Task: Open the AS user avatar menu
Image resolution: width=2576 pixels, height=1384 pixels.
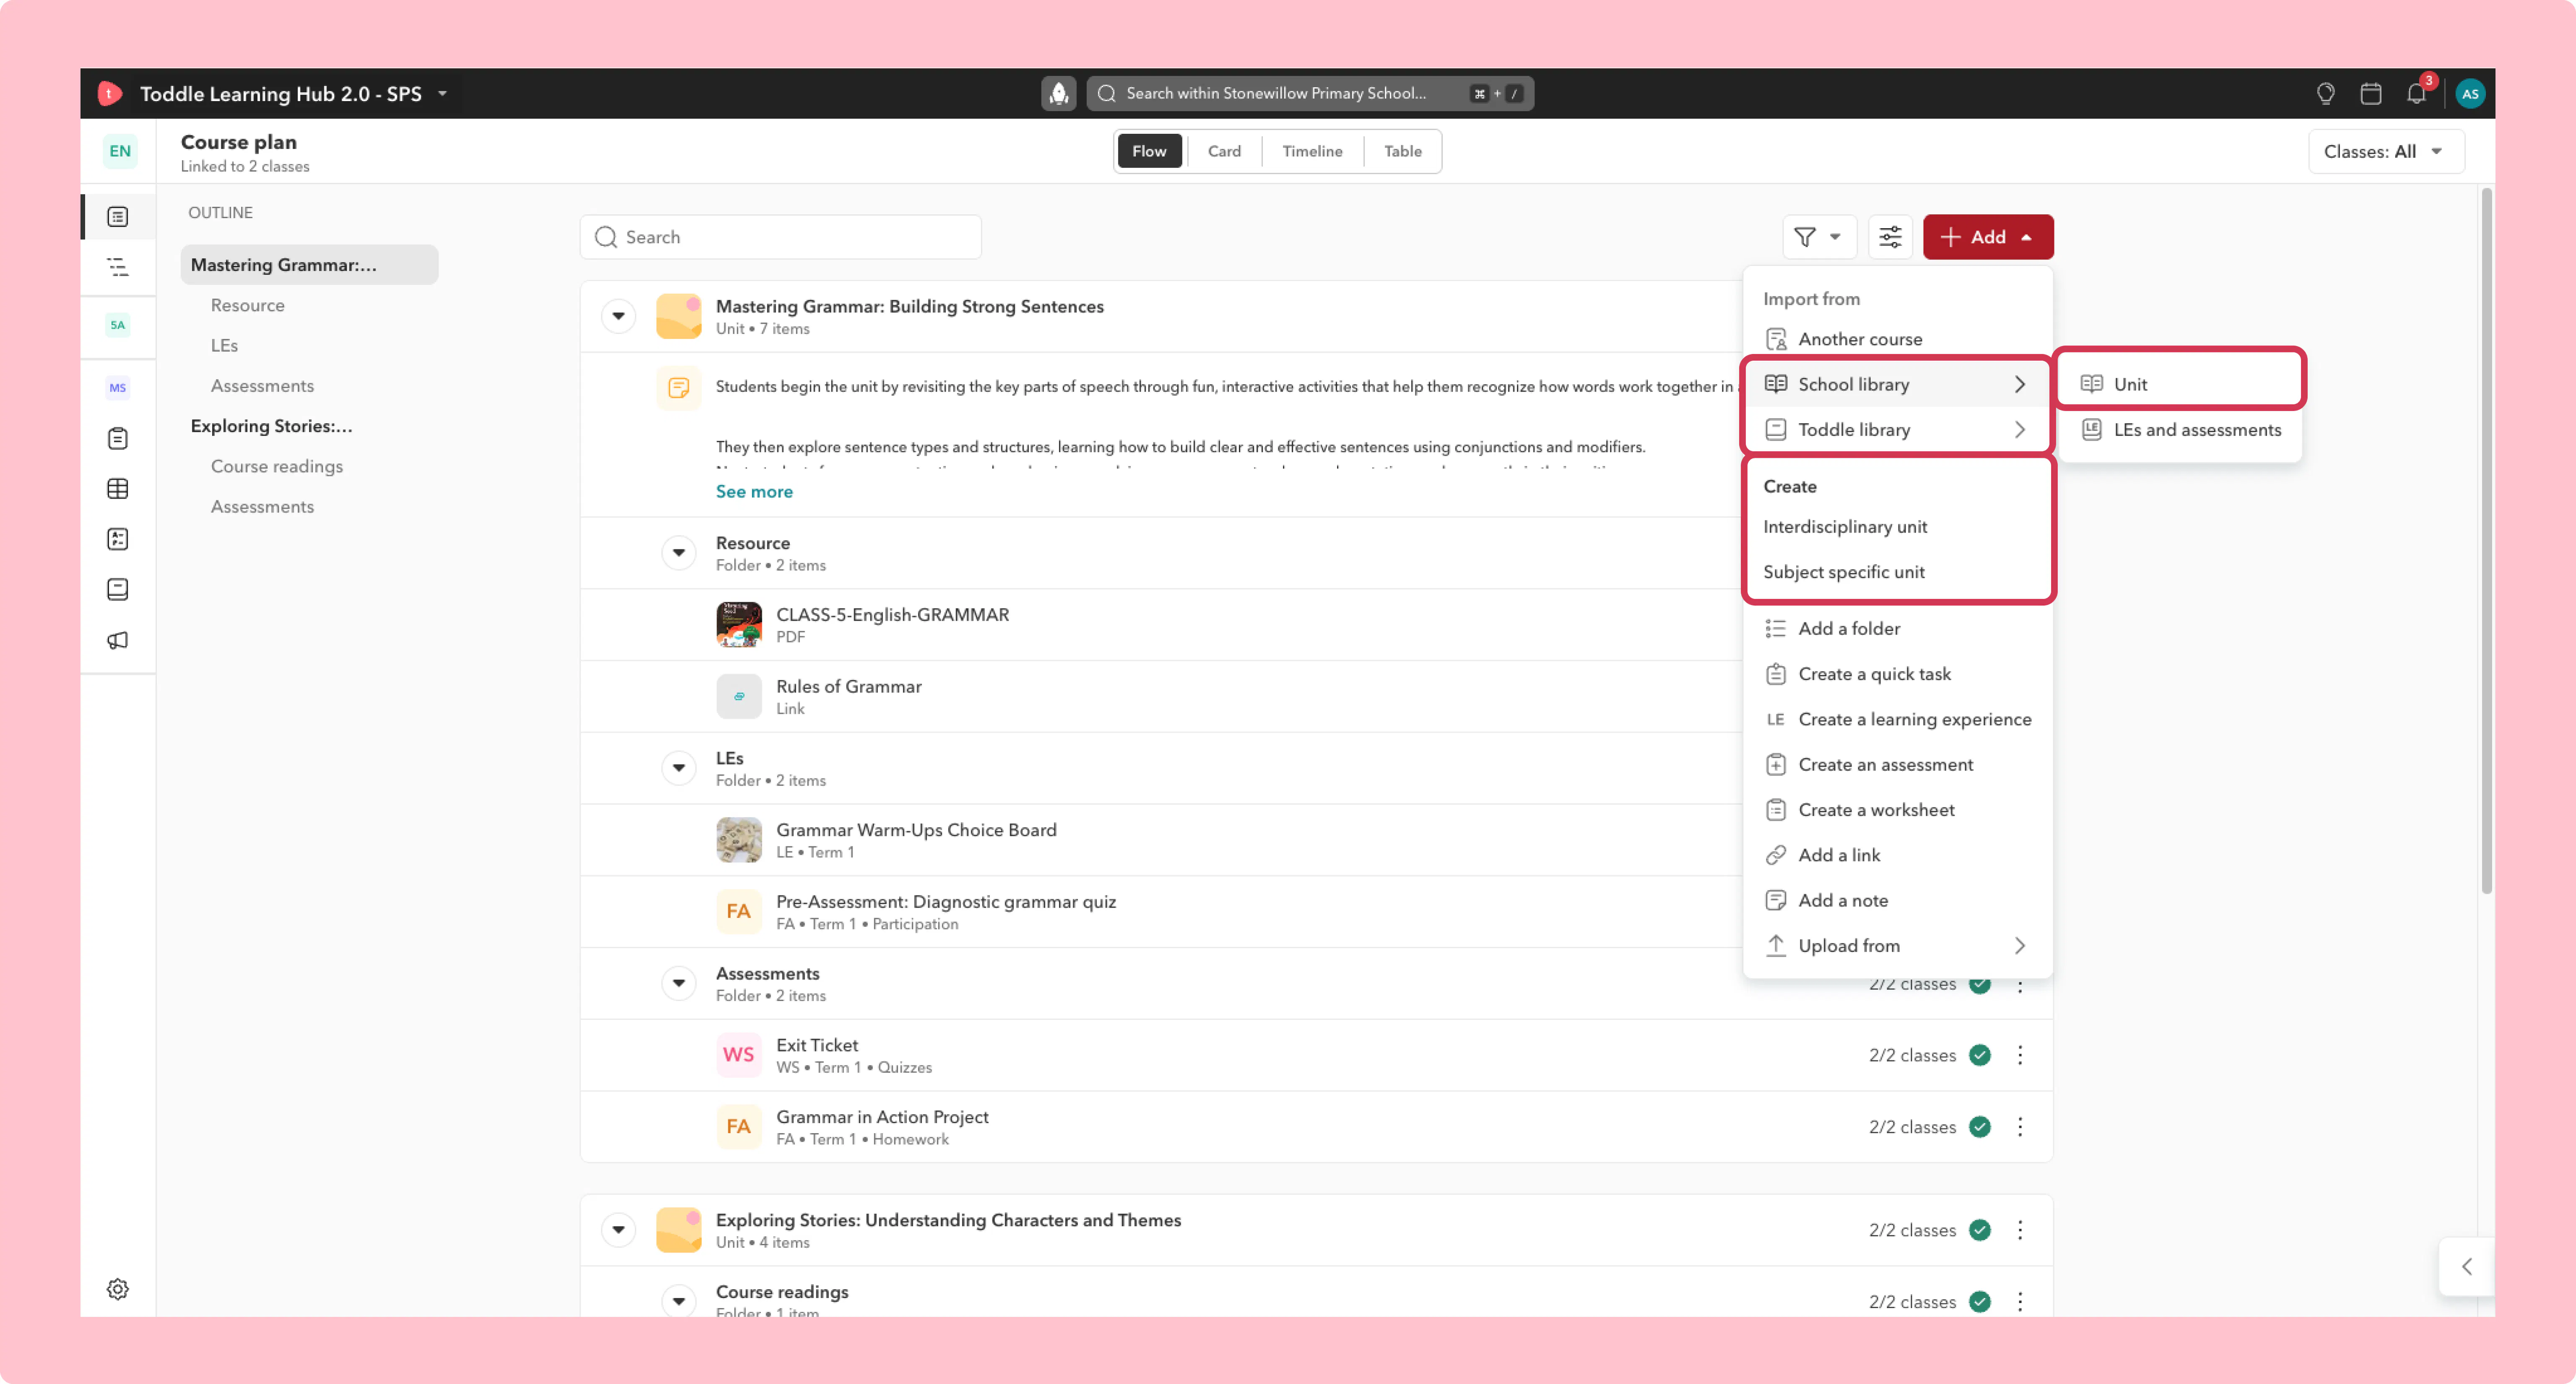Action: coord(2469,94)
